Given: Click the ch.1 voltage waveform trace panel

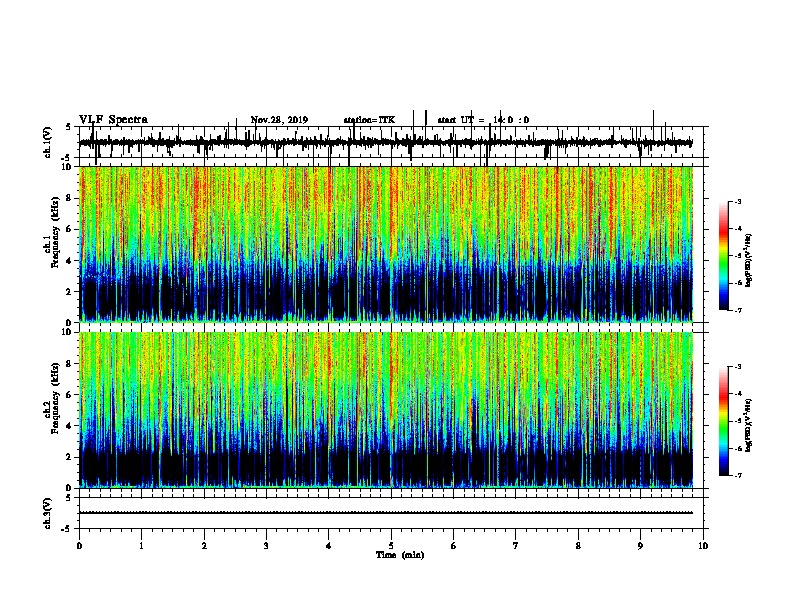Looking at the screenshot, I should pos(391,142).
